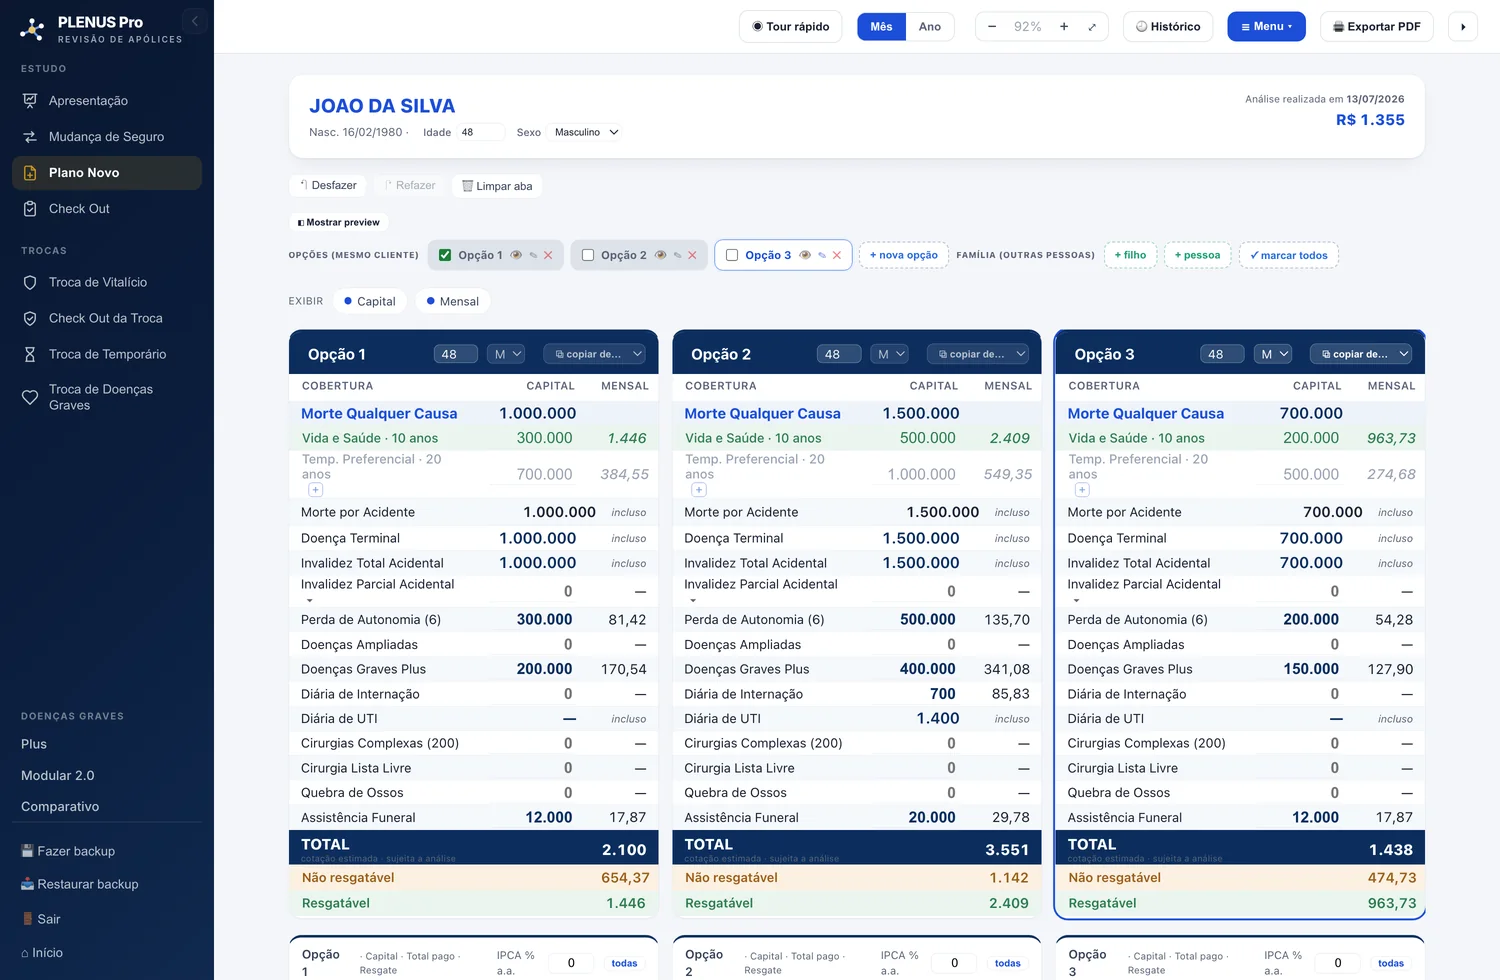Check the Opção 3 checkbox
Screen dimensions: 1500x980
coord(732,255)
